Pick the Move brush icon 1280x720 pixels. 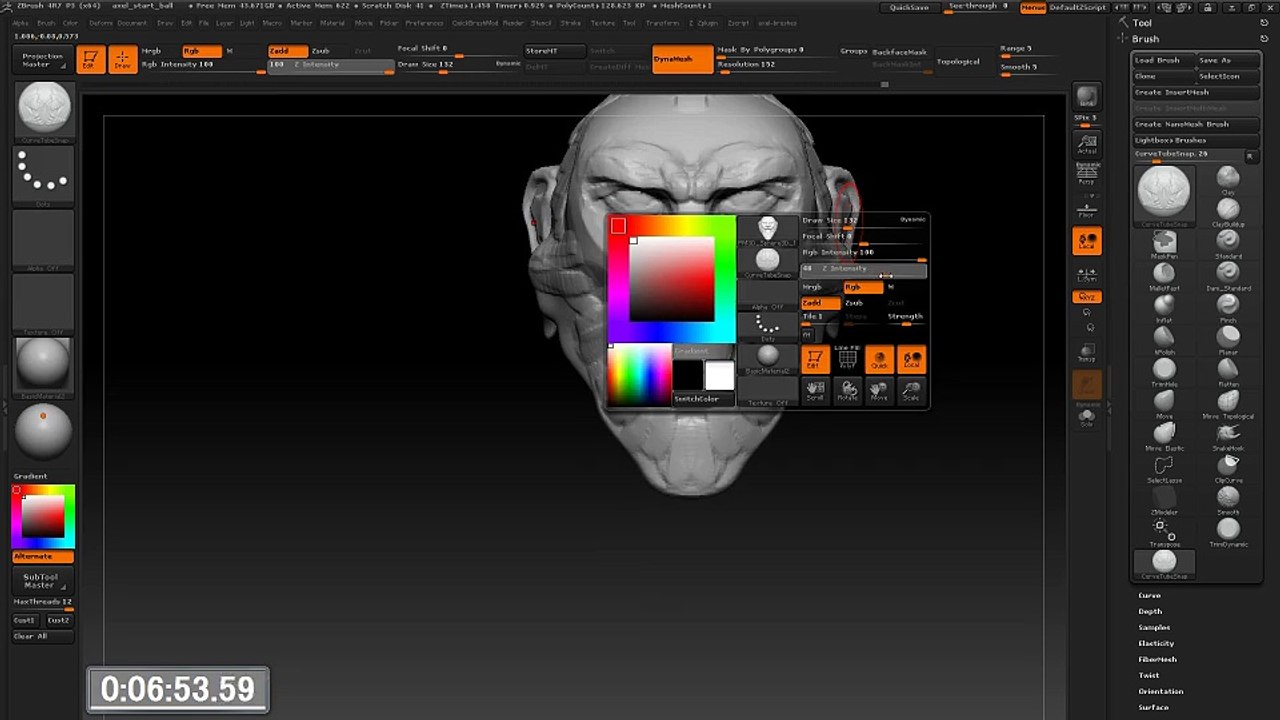click(1164, 403)
